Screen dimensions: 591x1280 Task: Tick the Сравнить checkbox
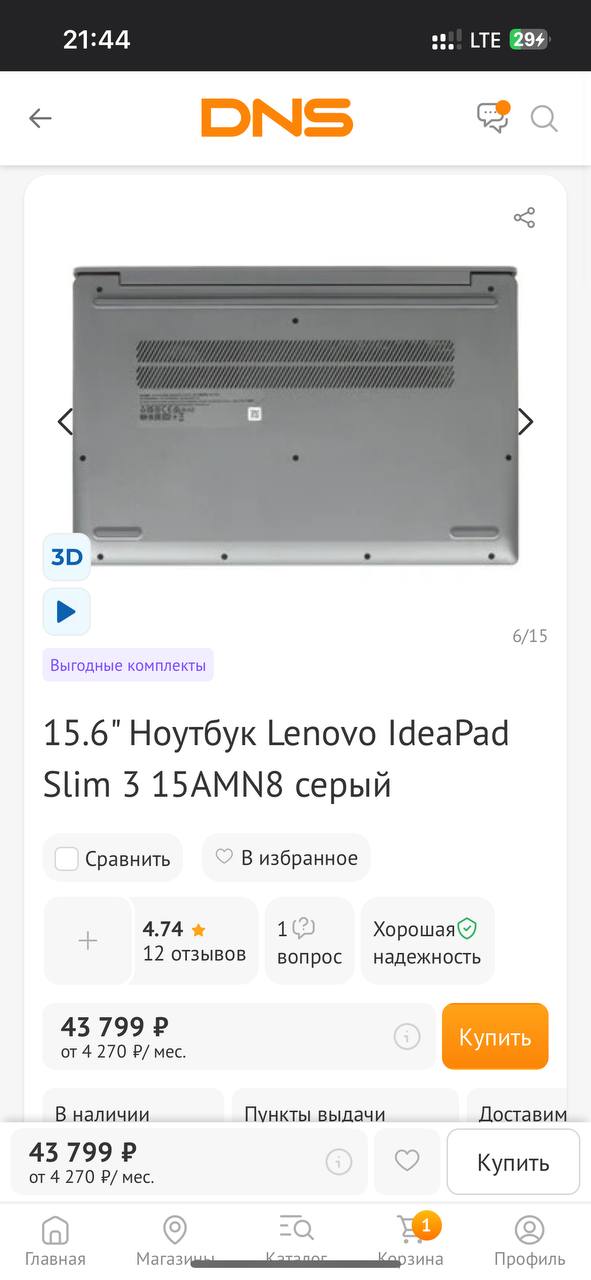[67, 858]
